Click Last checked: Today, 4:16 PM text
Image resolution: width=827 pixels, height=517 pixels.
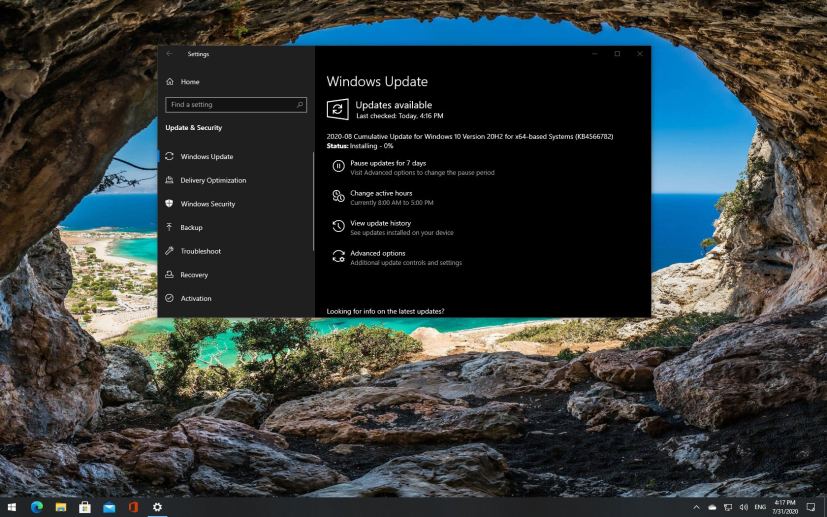pyautogui.click(x=399, y=116)
